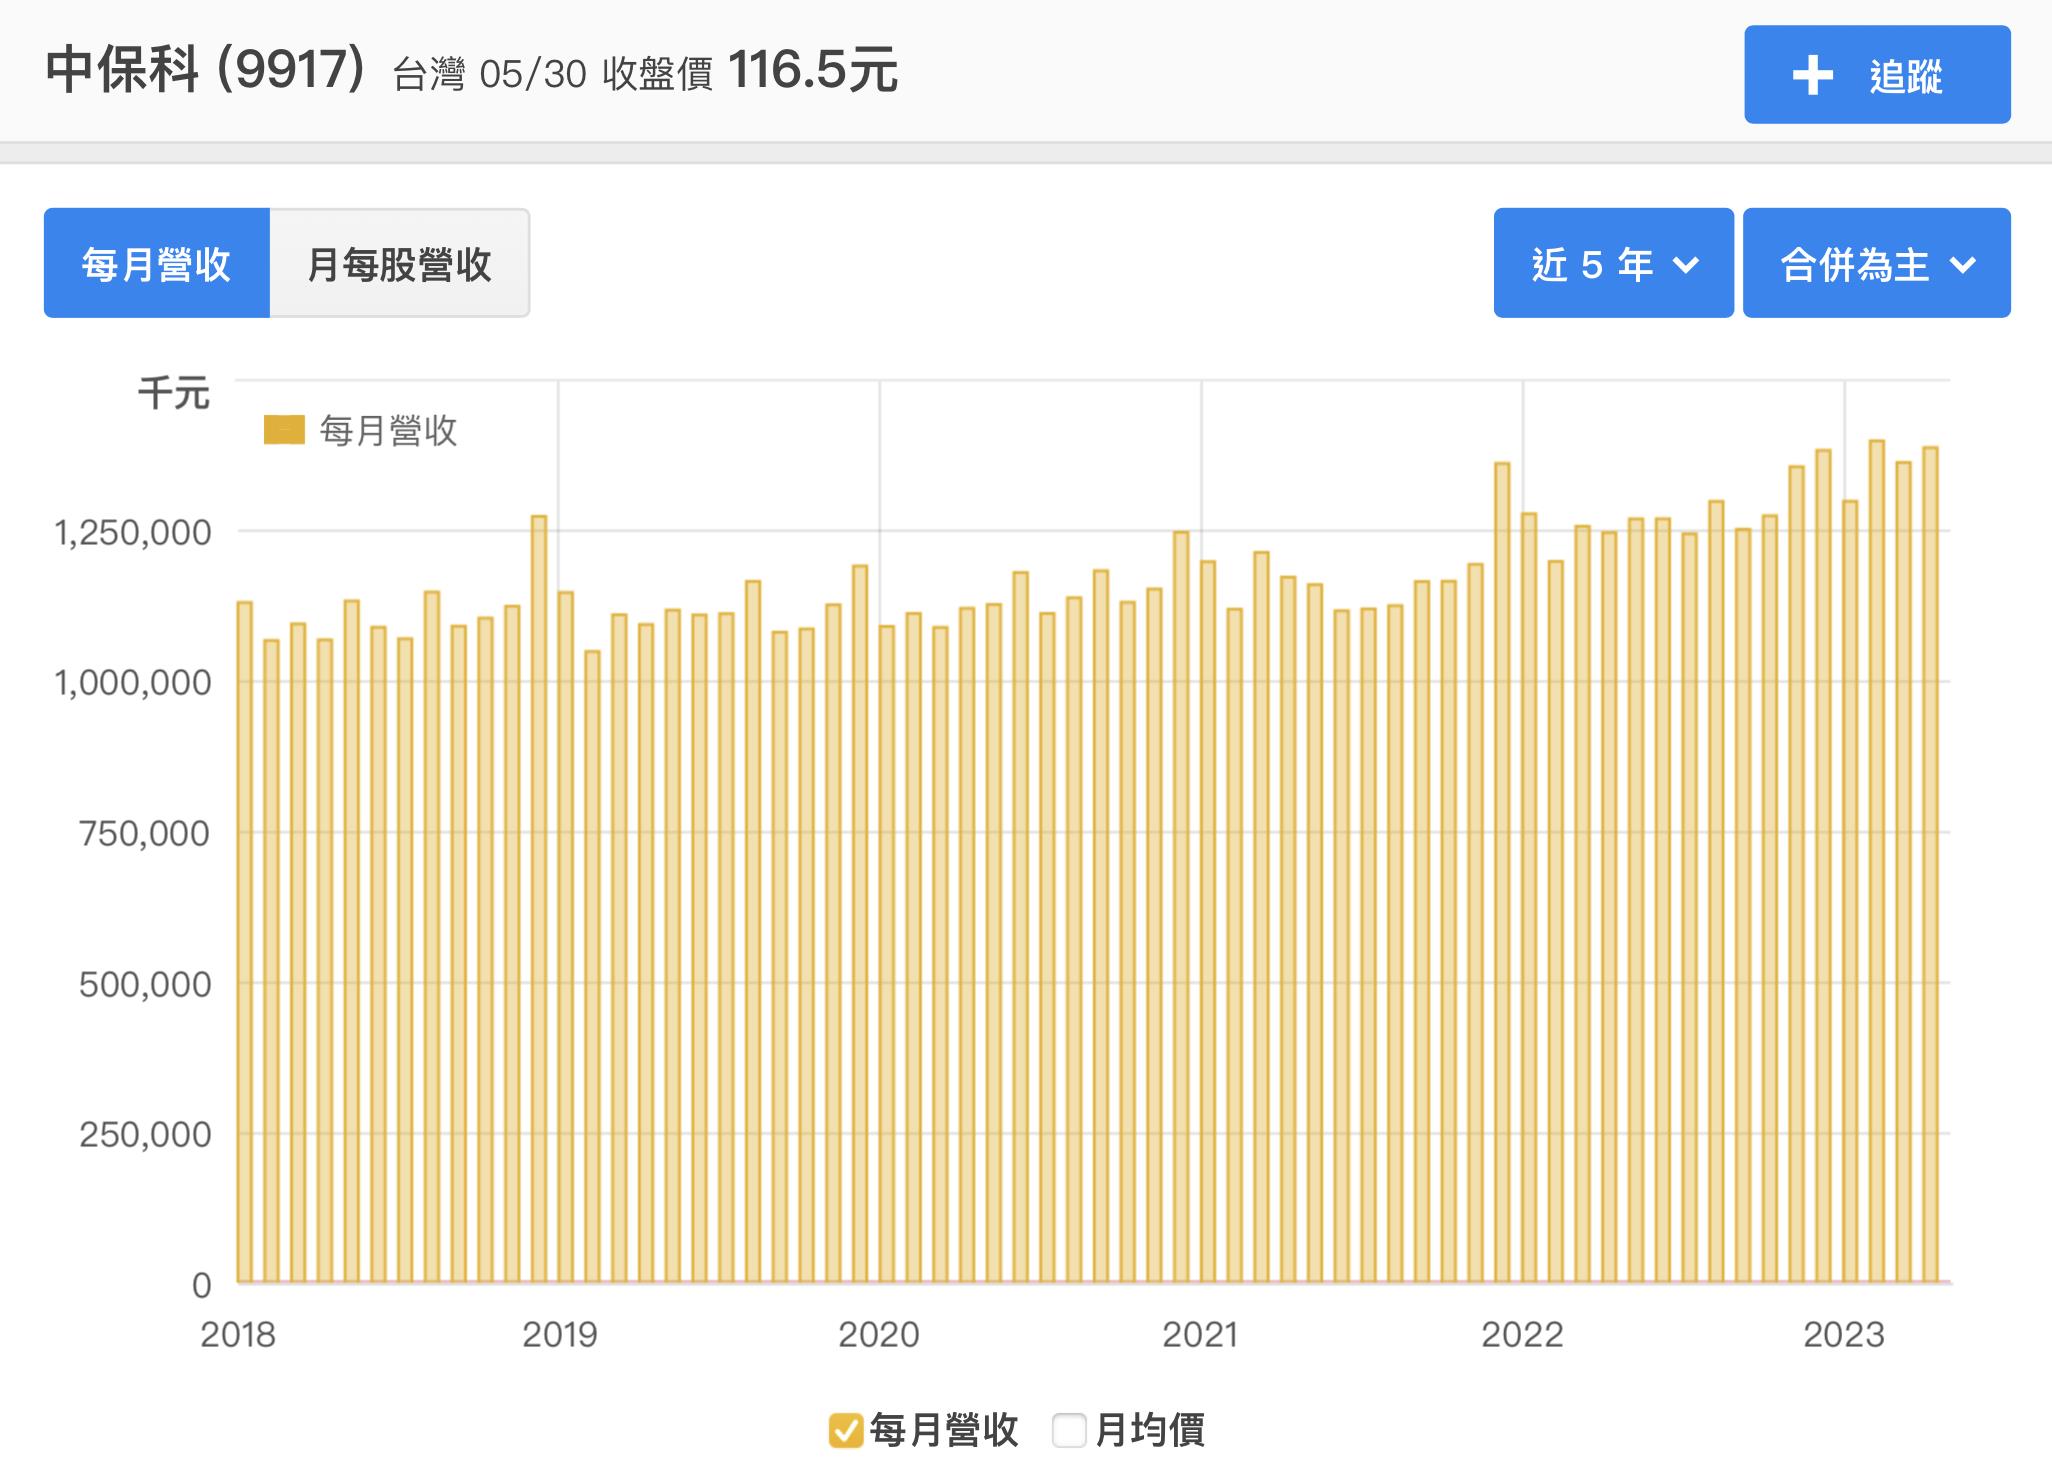
Task: Enable the 月均價 checkbox
Action: pos(1069,1431)
